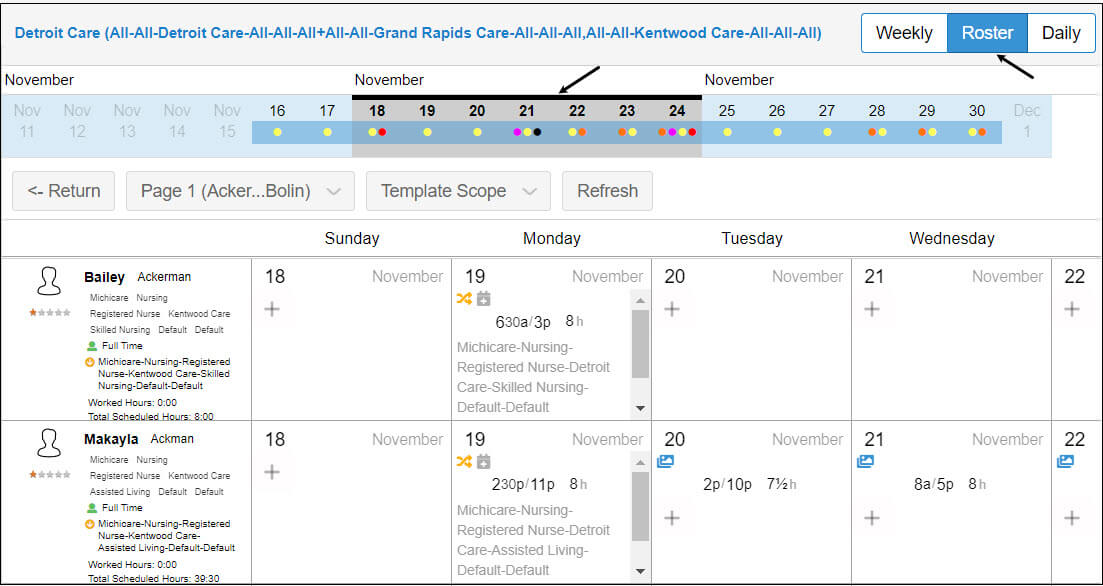Click image icon on Makayla's Wednesday 21 cell
1103x586 pixels.
click(865, 461)
